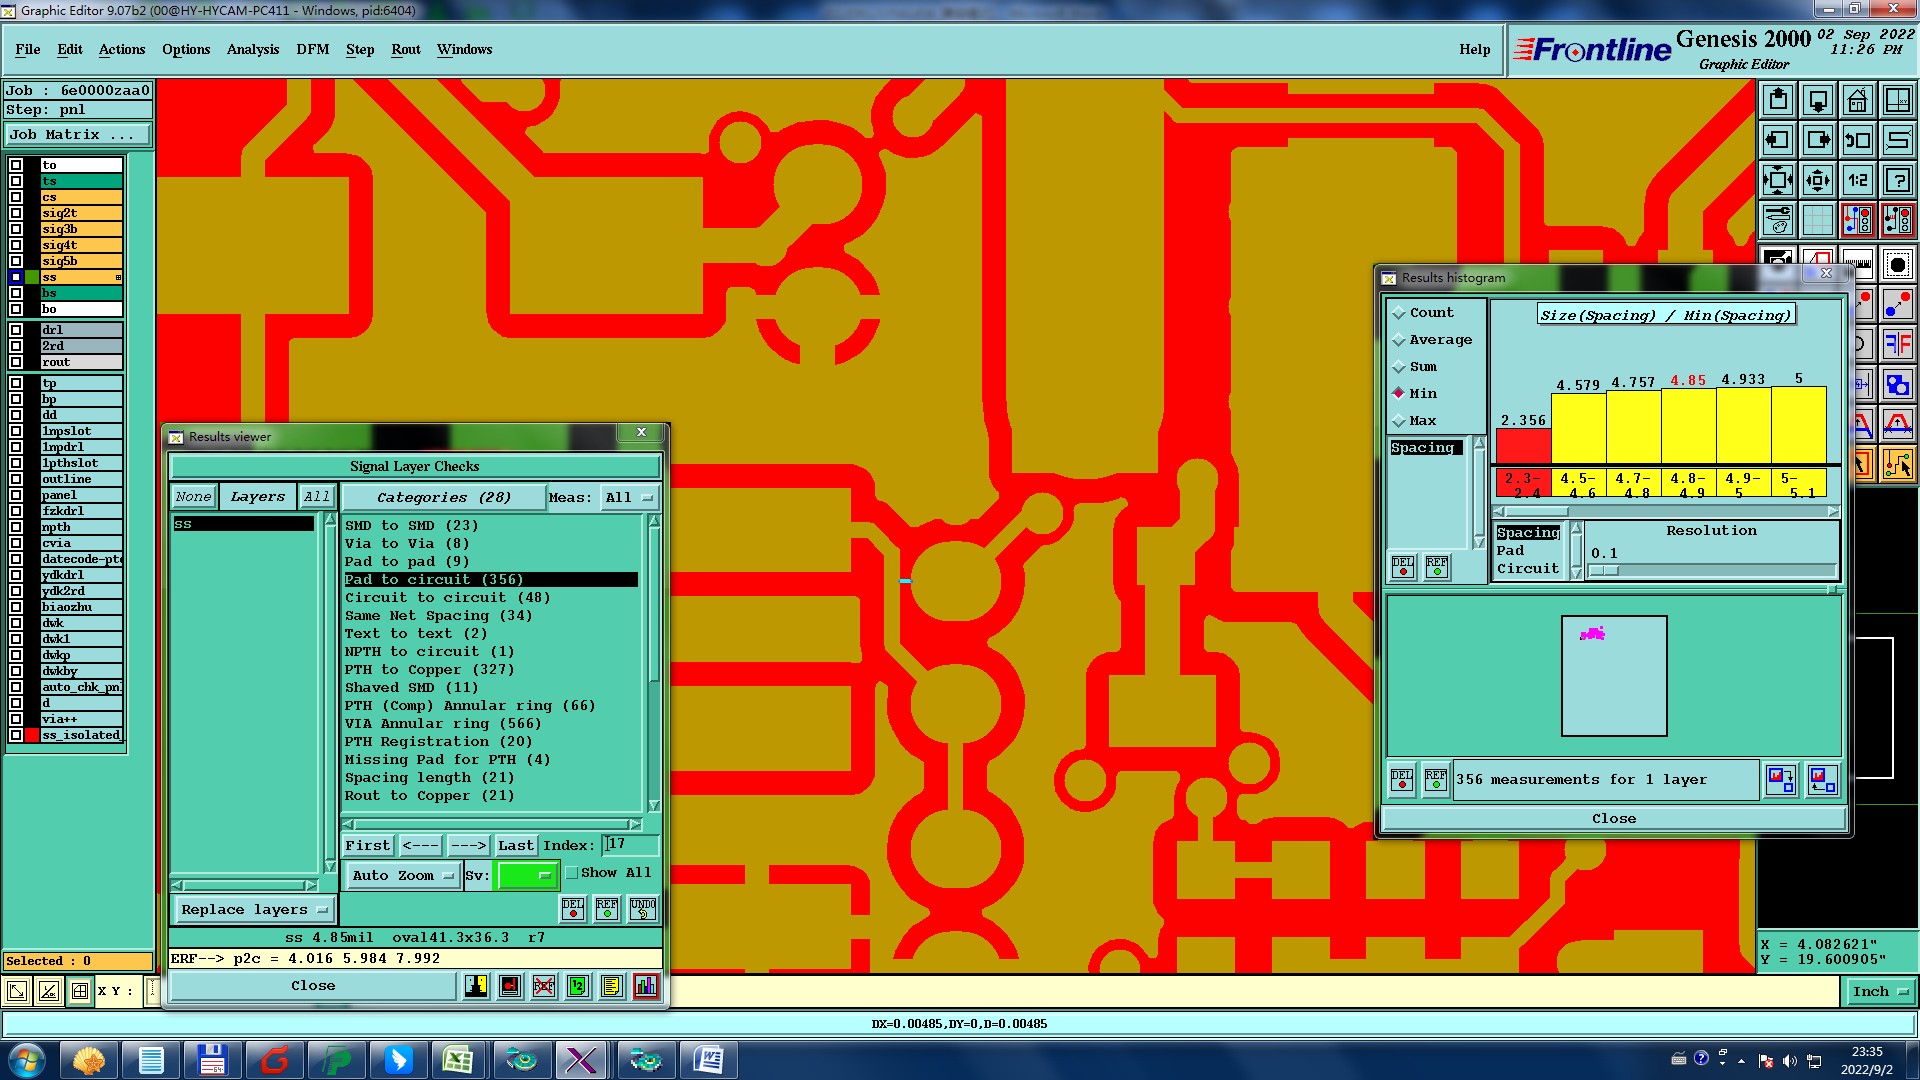
Task: Toggle the sig2t layer checkbox
Action: (16, 213)
